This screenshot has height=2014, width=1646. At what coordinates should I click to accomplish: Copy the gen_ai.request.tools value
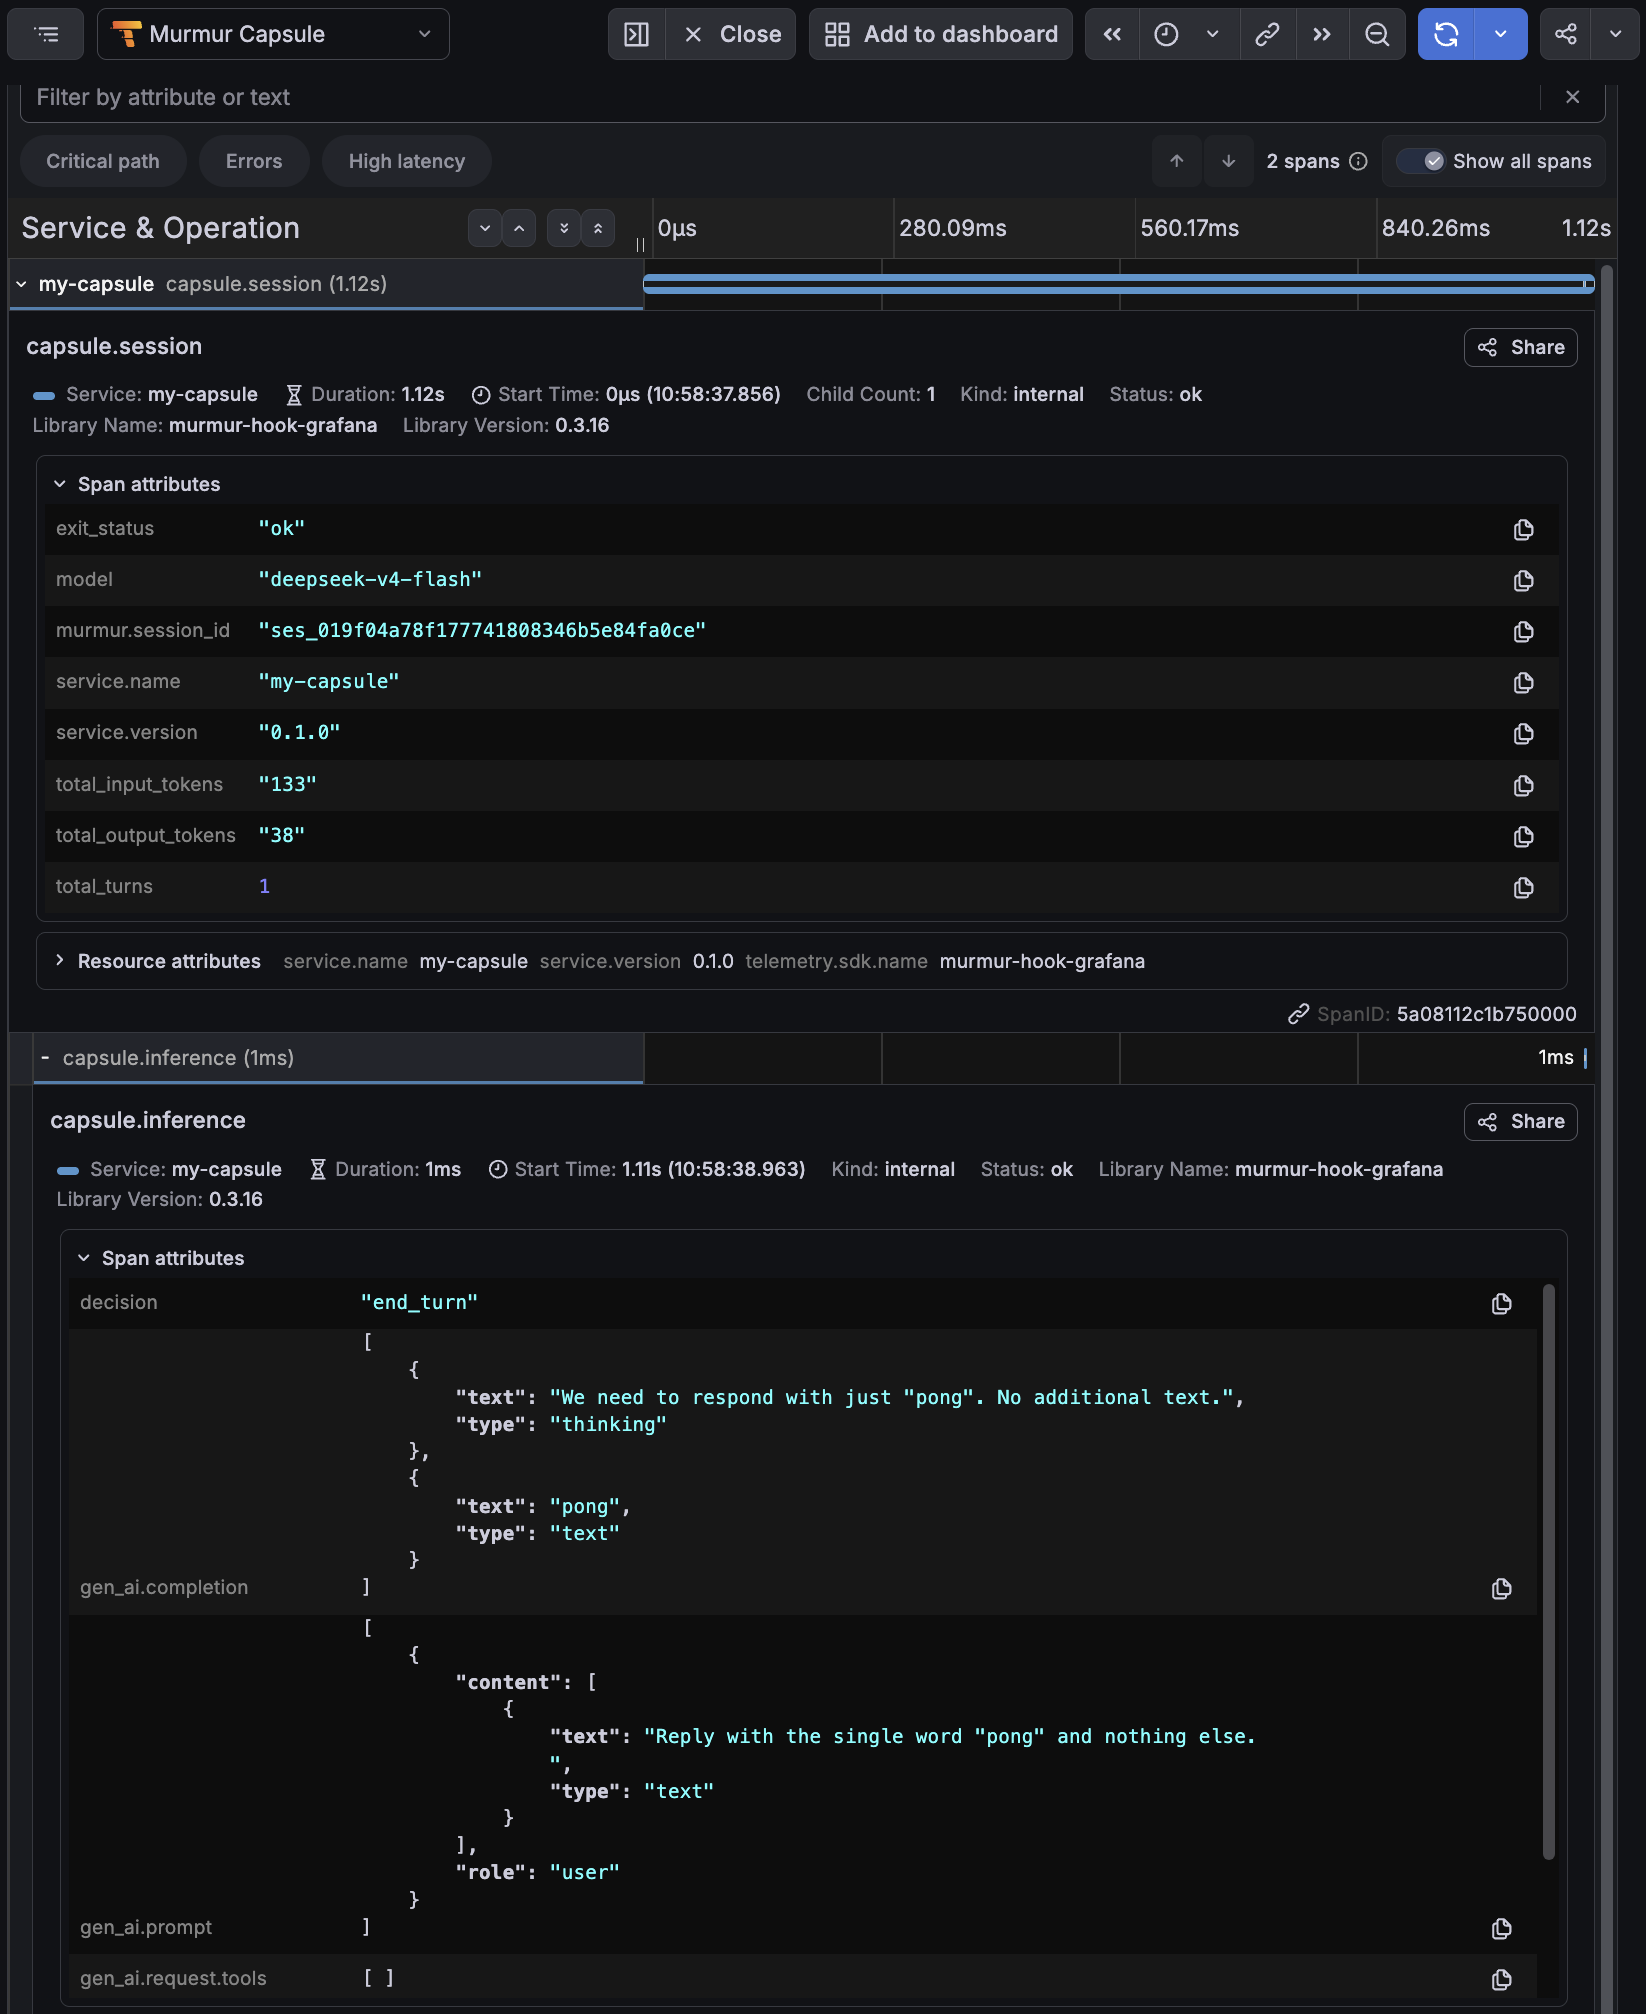tap(1501, 1979)
